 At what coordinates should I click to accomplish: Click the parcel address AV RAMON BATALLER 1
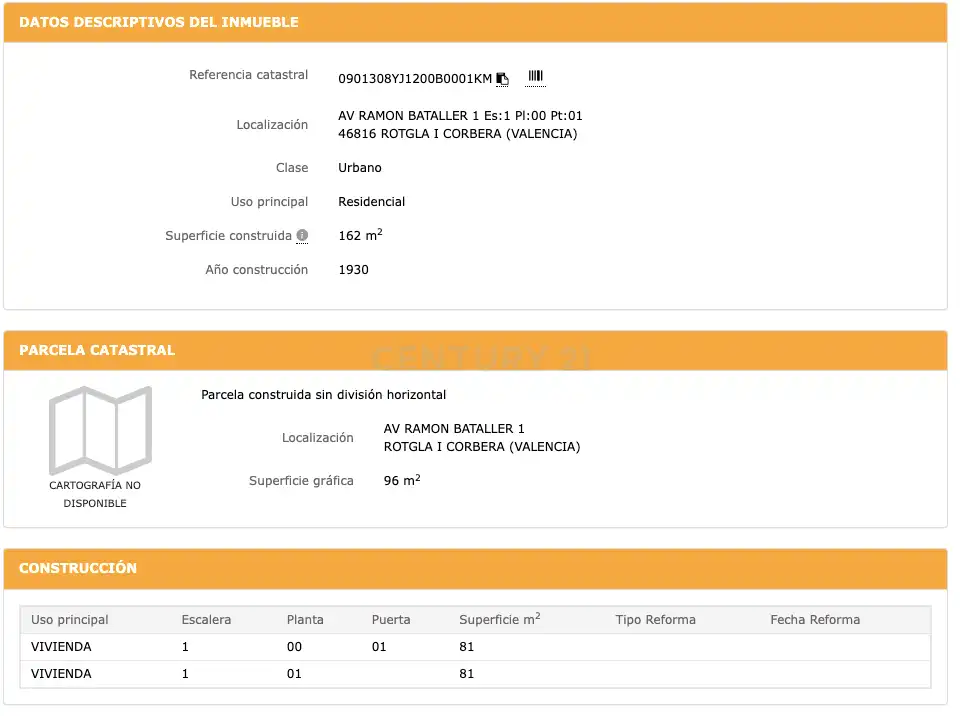[x=454, y=429]
